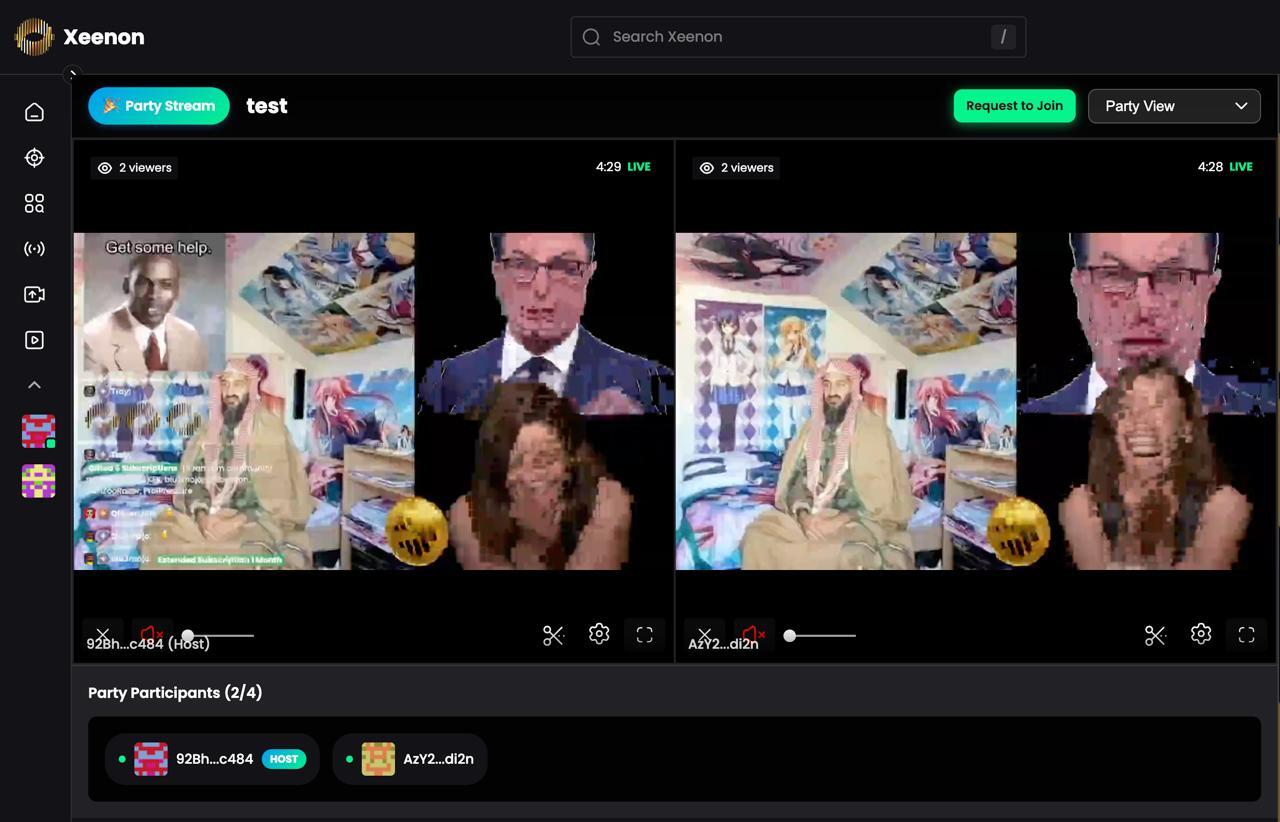Enter fullscreen on host stream
Image resolution: width=1280 pixels, height=822 pixels.
[645, 635]
